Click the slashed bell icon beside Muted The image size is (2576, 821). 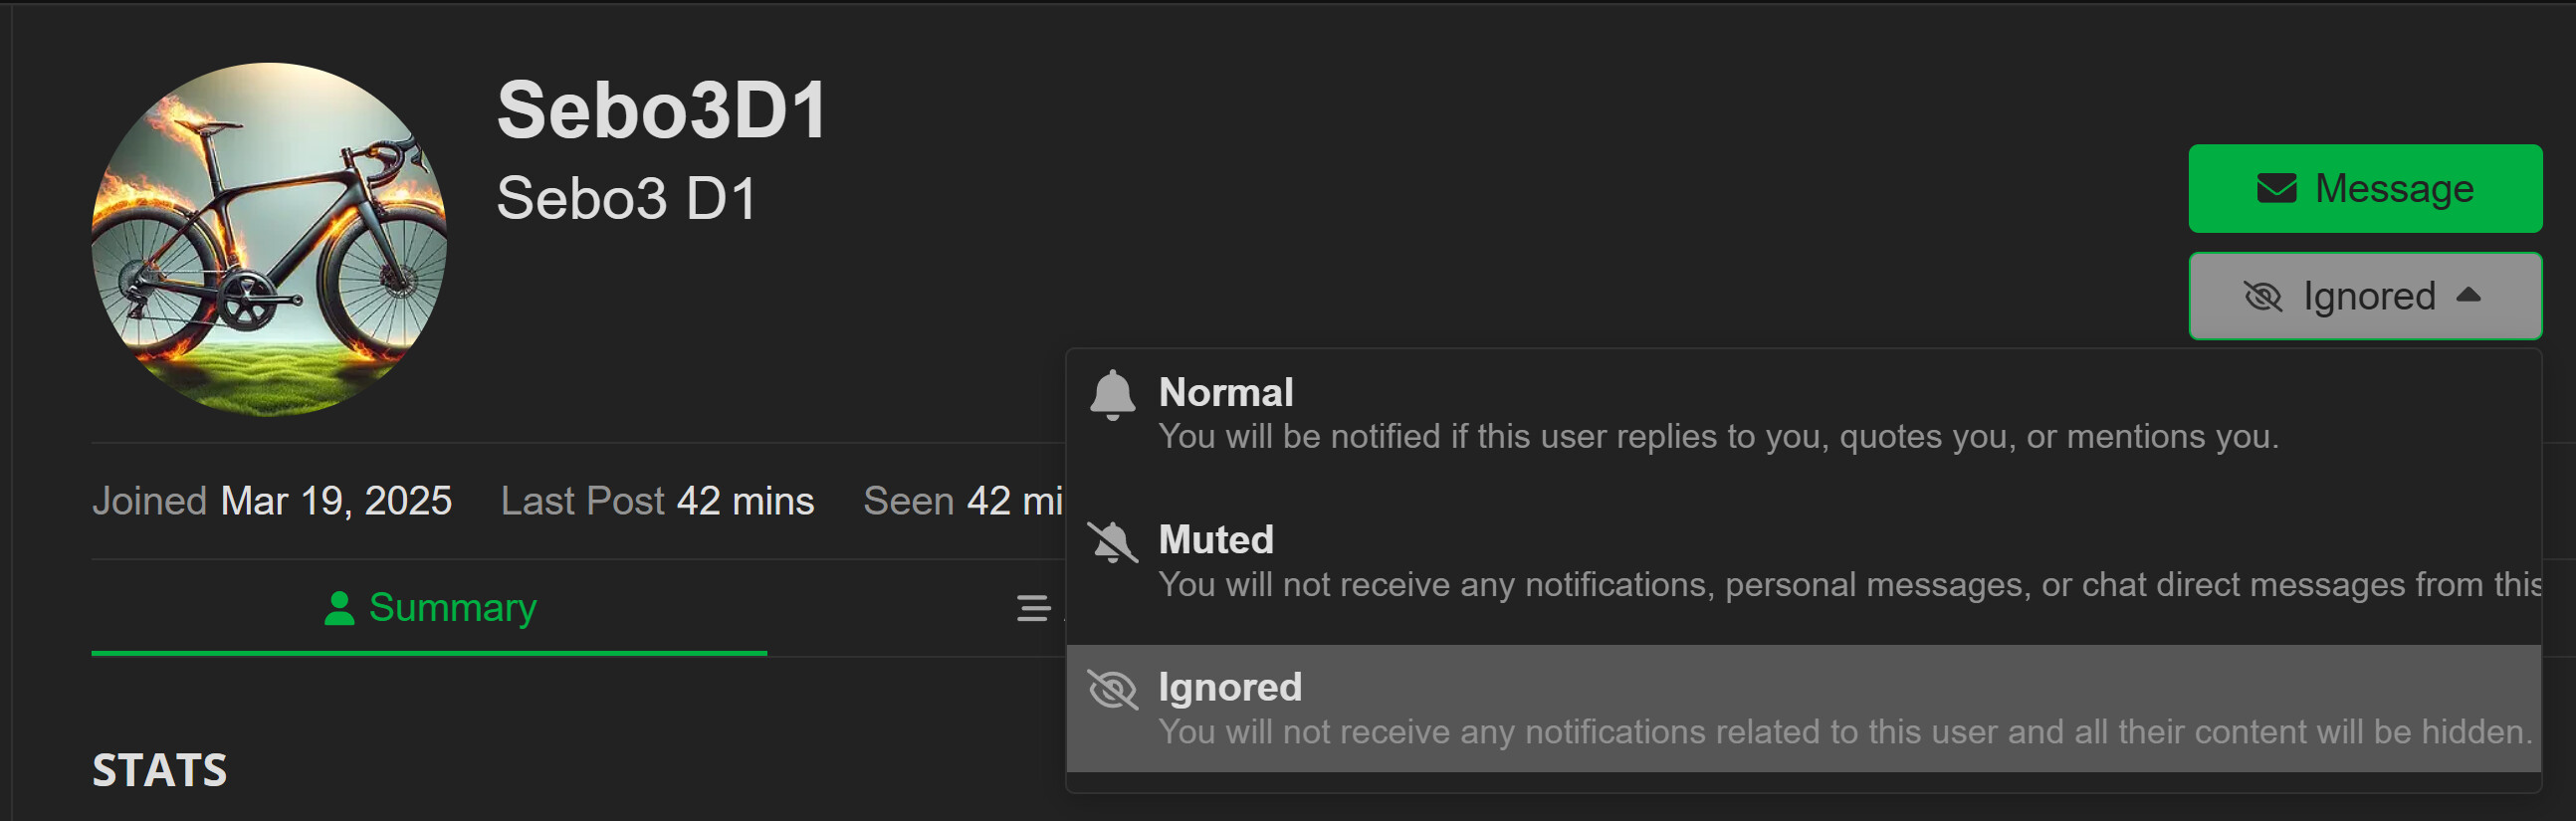(1112, 543)
